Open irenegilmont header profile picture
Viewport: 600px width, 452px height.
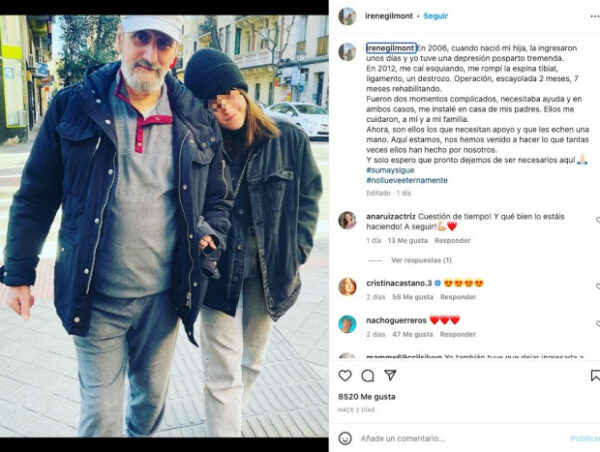pyautogui.click(x=347, y=16)
